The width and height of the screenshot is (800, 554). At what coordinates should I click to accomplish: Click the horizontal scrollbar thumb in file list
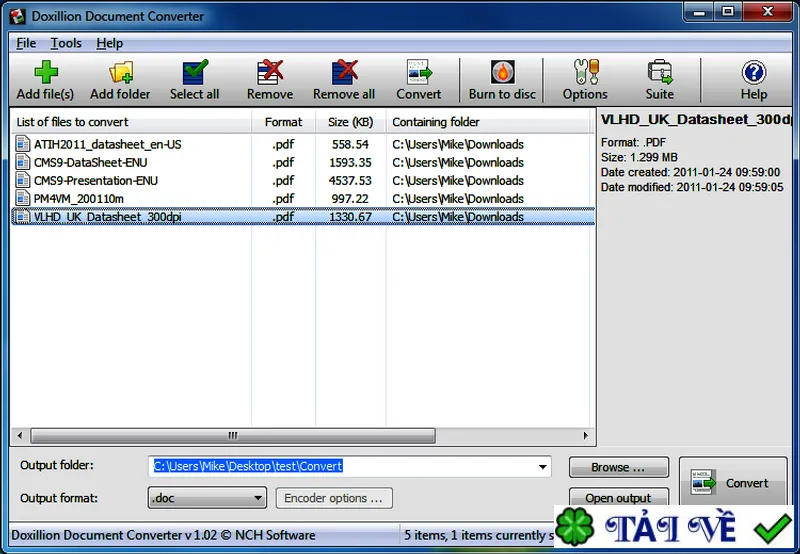[x=233, y=436]
